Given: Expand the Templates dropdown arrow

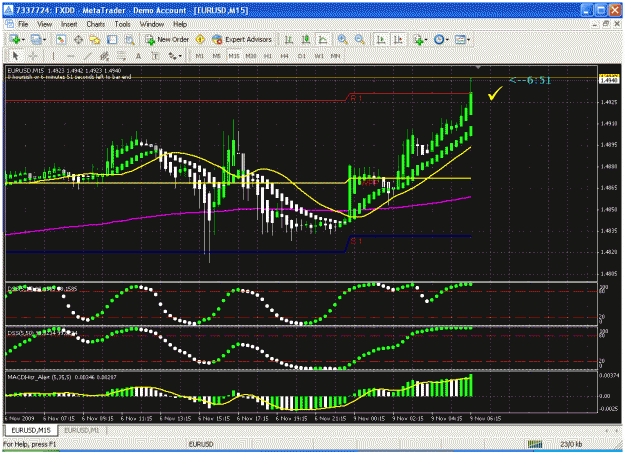Looking at the screenshot, I should [468, 39].
